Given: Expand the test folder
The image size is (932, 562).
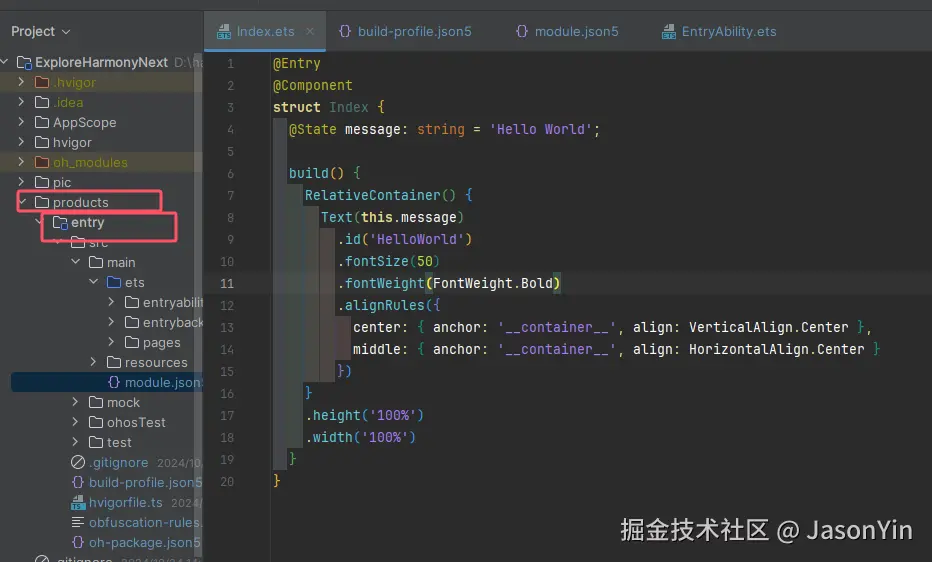Looking at the screenshot, I should click(x=75, y=443).
